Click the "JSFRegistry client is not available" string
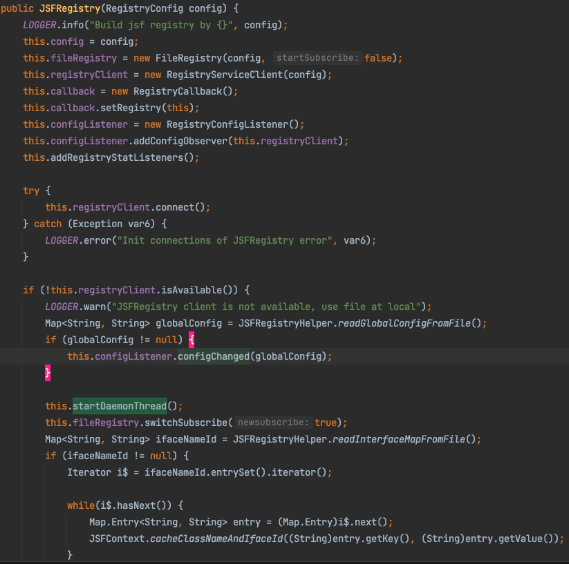The image size is (569, 564). (x=266, y=307)
